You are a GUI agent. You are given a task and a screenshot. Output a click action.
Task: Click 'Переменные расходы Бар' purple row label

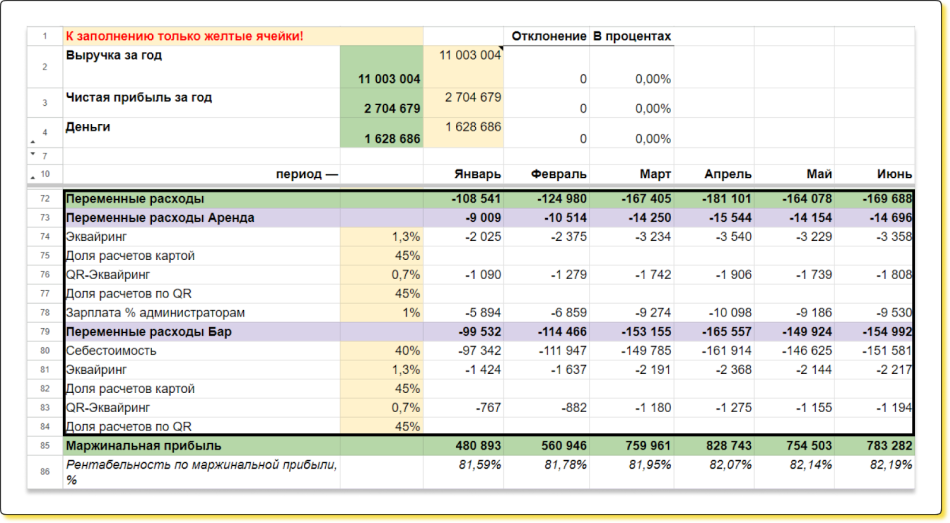(x=201, y=331)
